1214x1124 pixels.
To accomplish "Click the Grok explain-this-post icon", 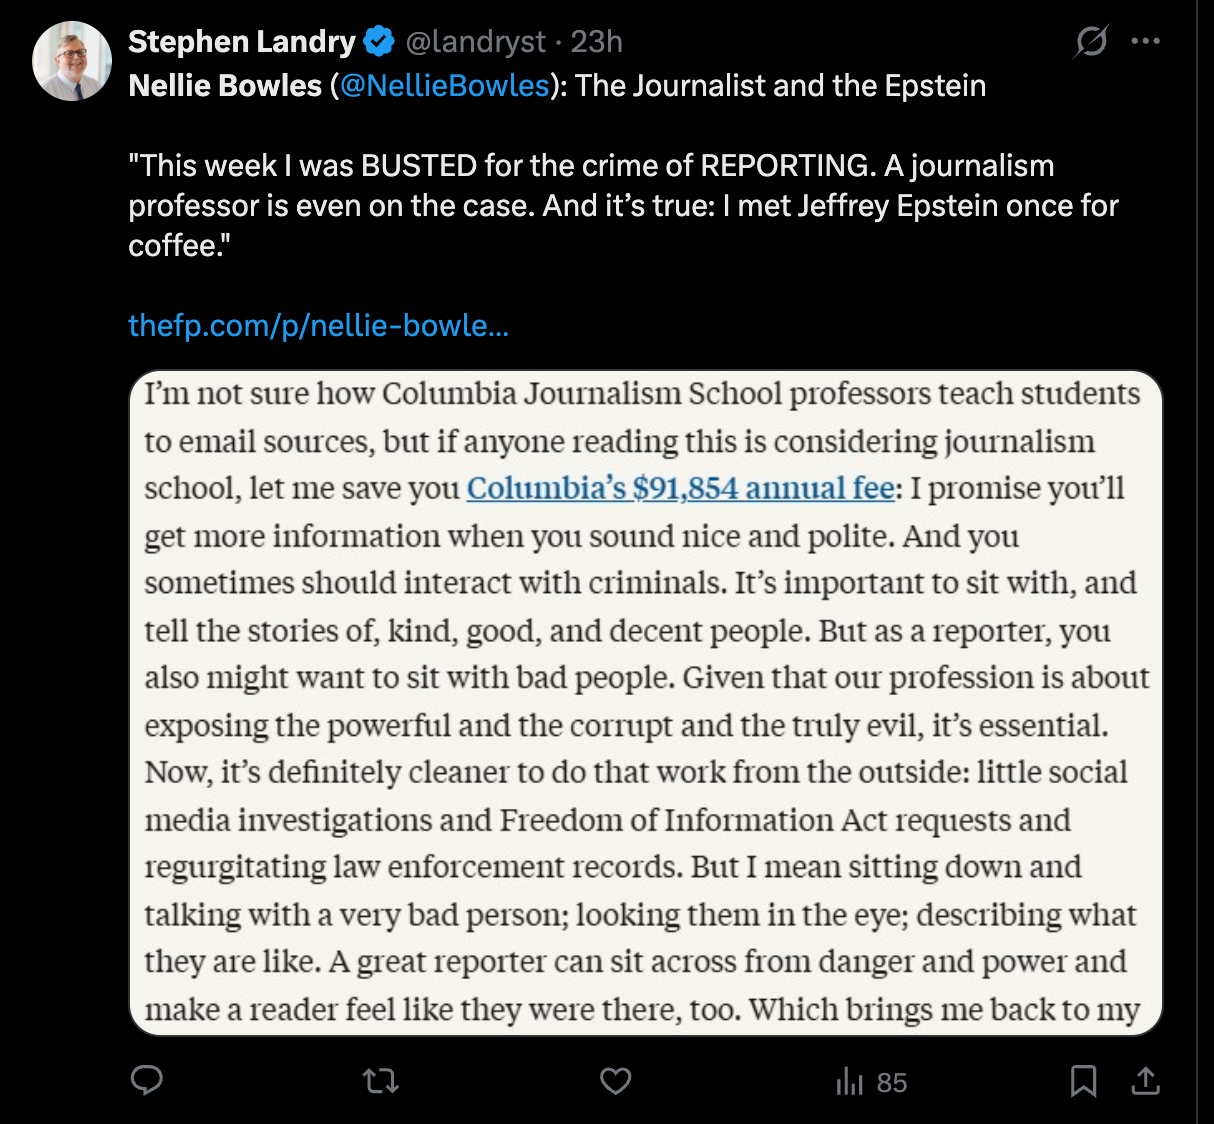I will pos(1091,42).
